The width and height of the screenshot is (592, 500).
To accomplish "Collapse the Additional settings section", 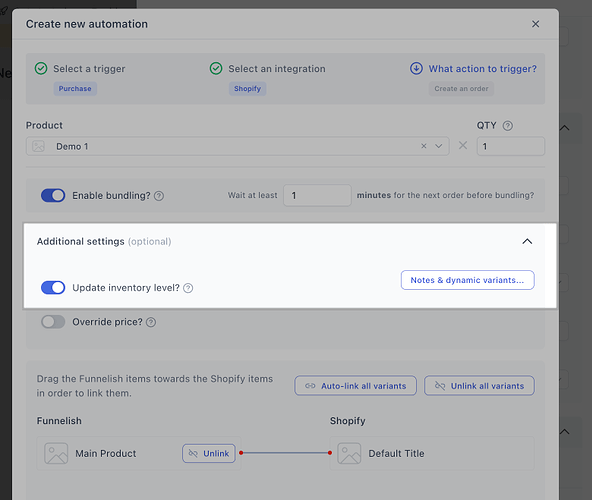I will [527, 241].
